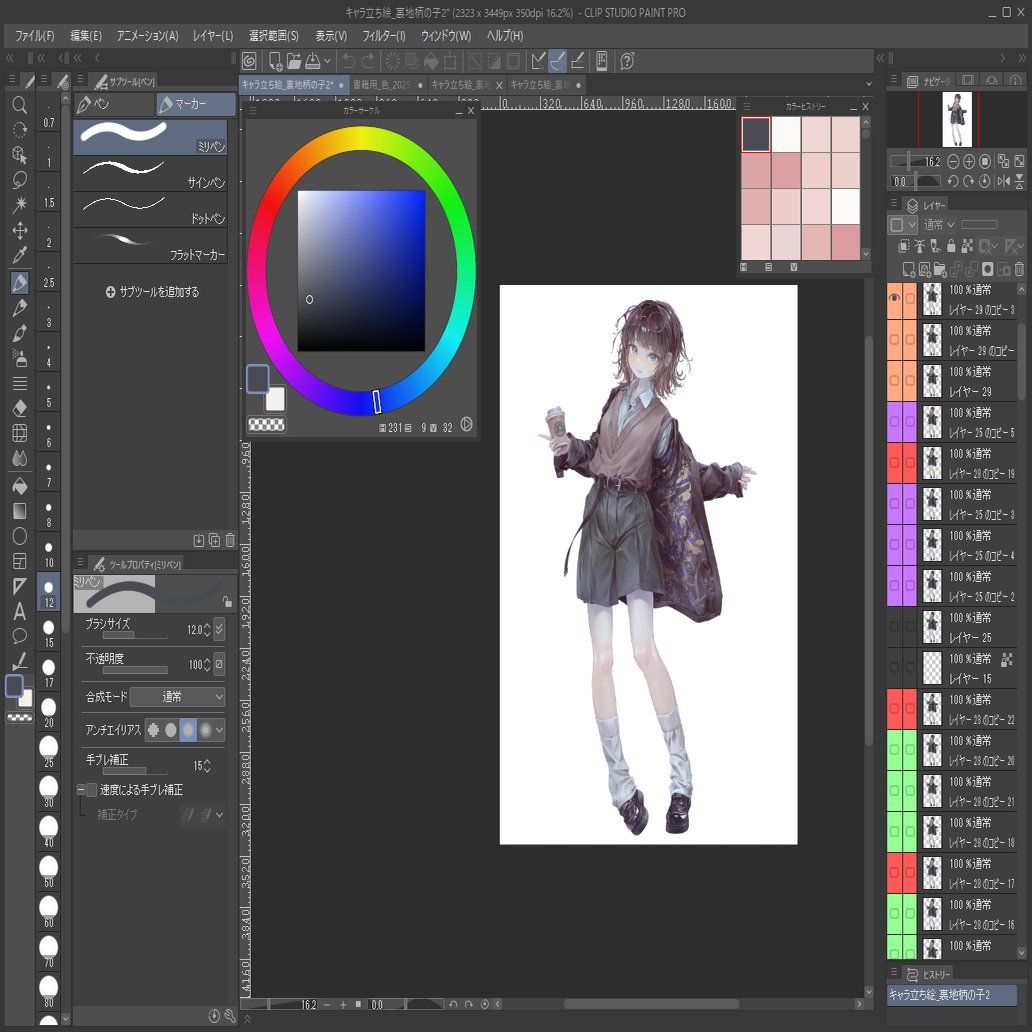Open the help question mark icon

coord(627,61)
